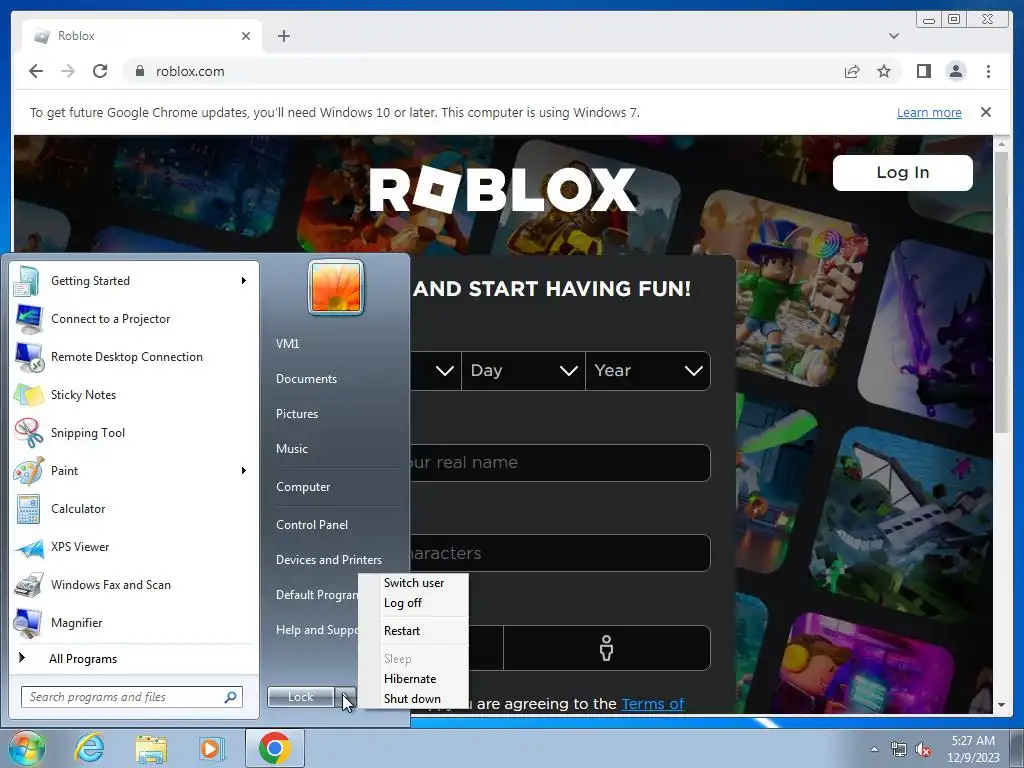
Task: Toggle the Chrome side panel icon
Action: pyautogui.click(x=923, y=71)
